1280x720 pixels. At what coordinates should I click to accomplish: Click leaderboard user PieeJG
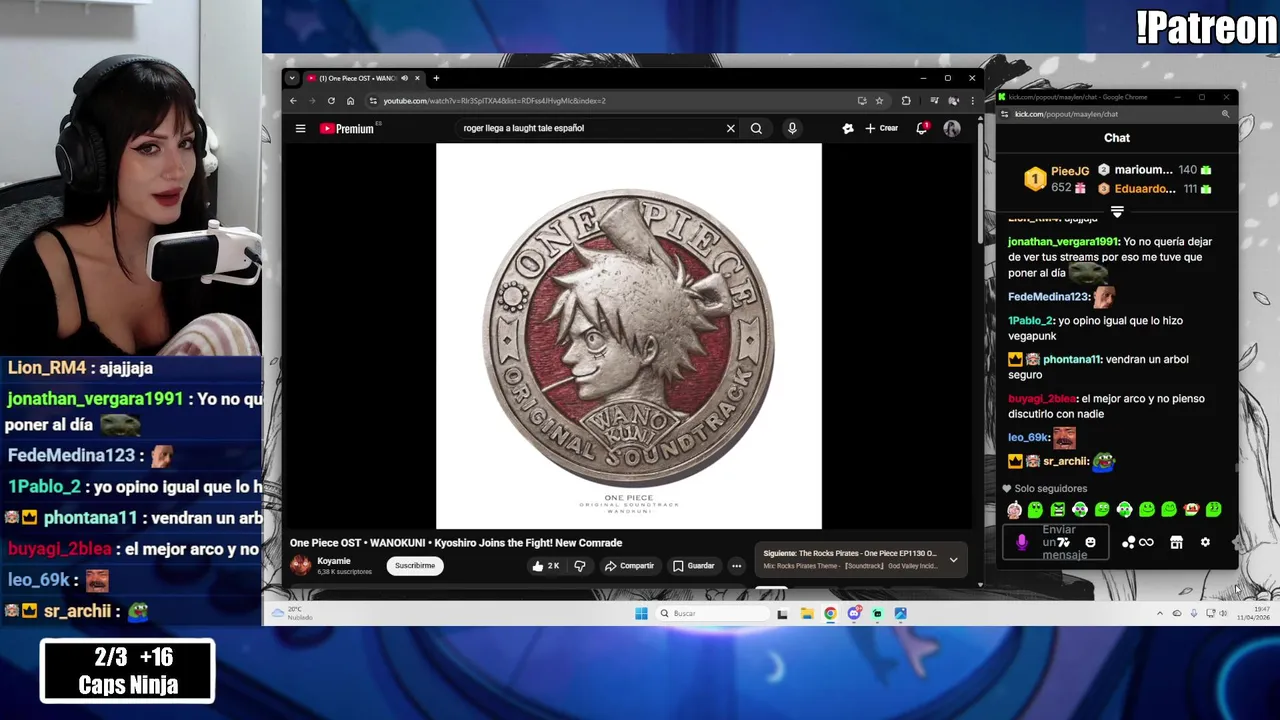1070,171
